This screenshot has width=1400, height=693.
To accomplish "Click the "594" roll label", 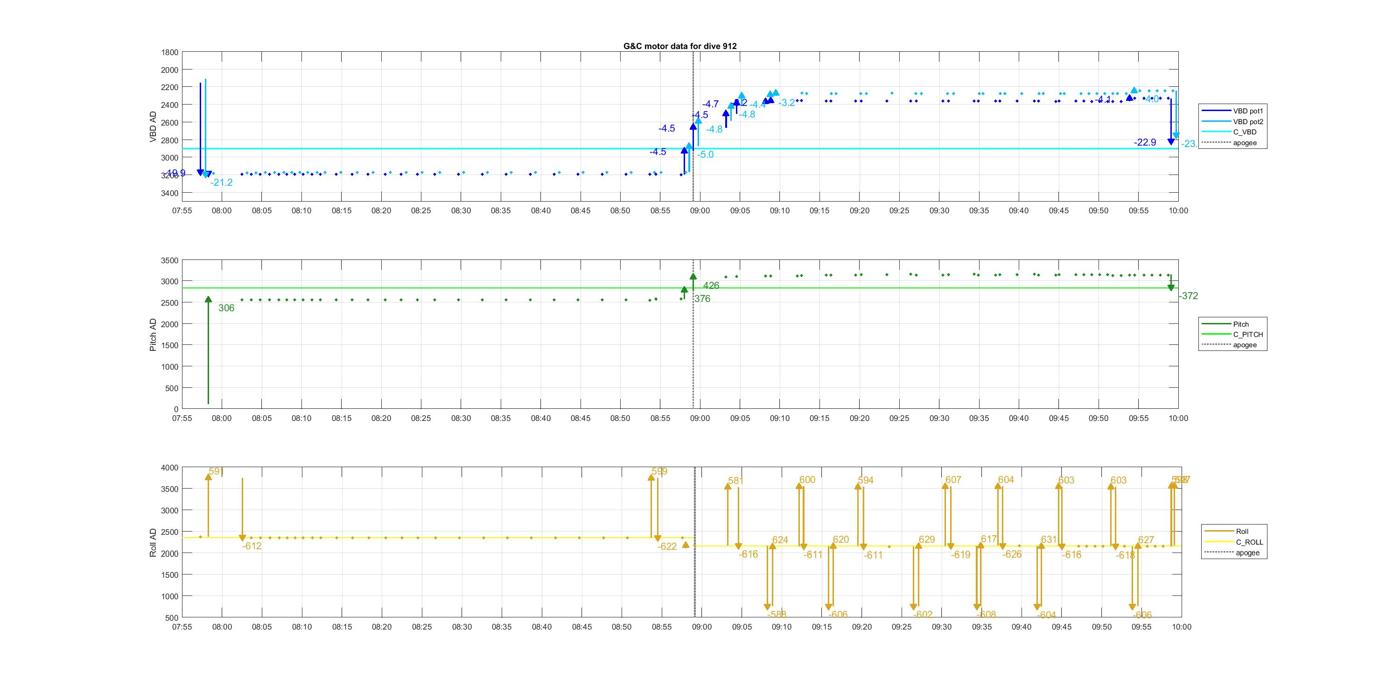I will click(866, 481).
